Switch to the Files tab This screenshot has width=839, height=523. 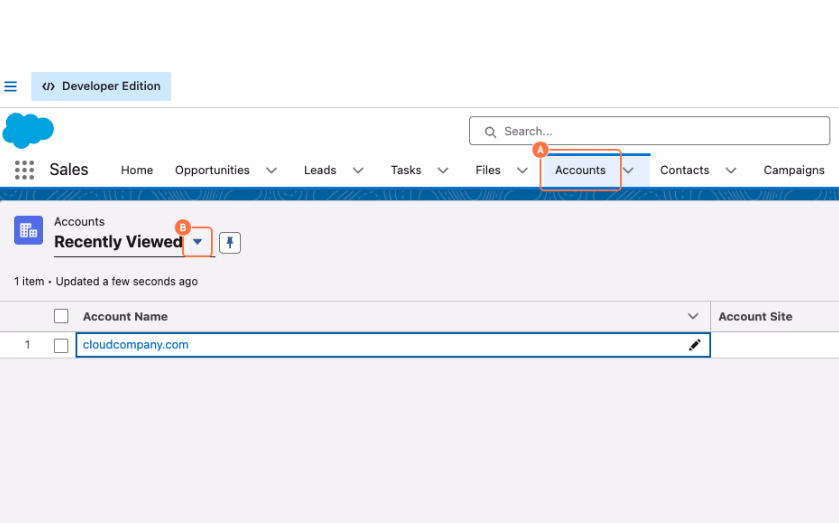488,170
